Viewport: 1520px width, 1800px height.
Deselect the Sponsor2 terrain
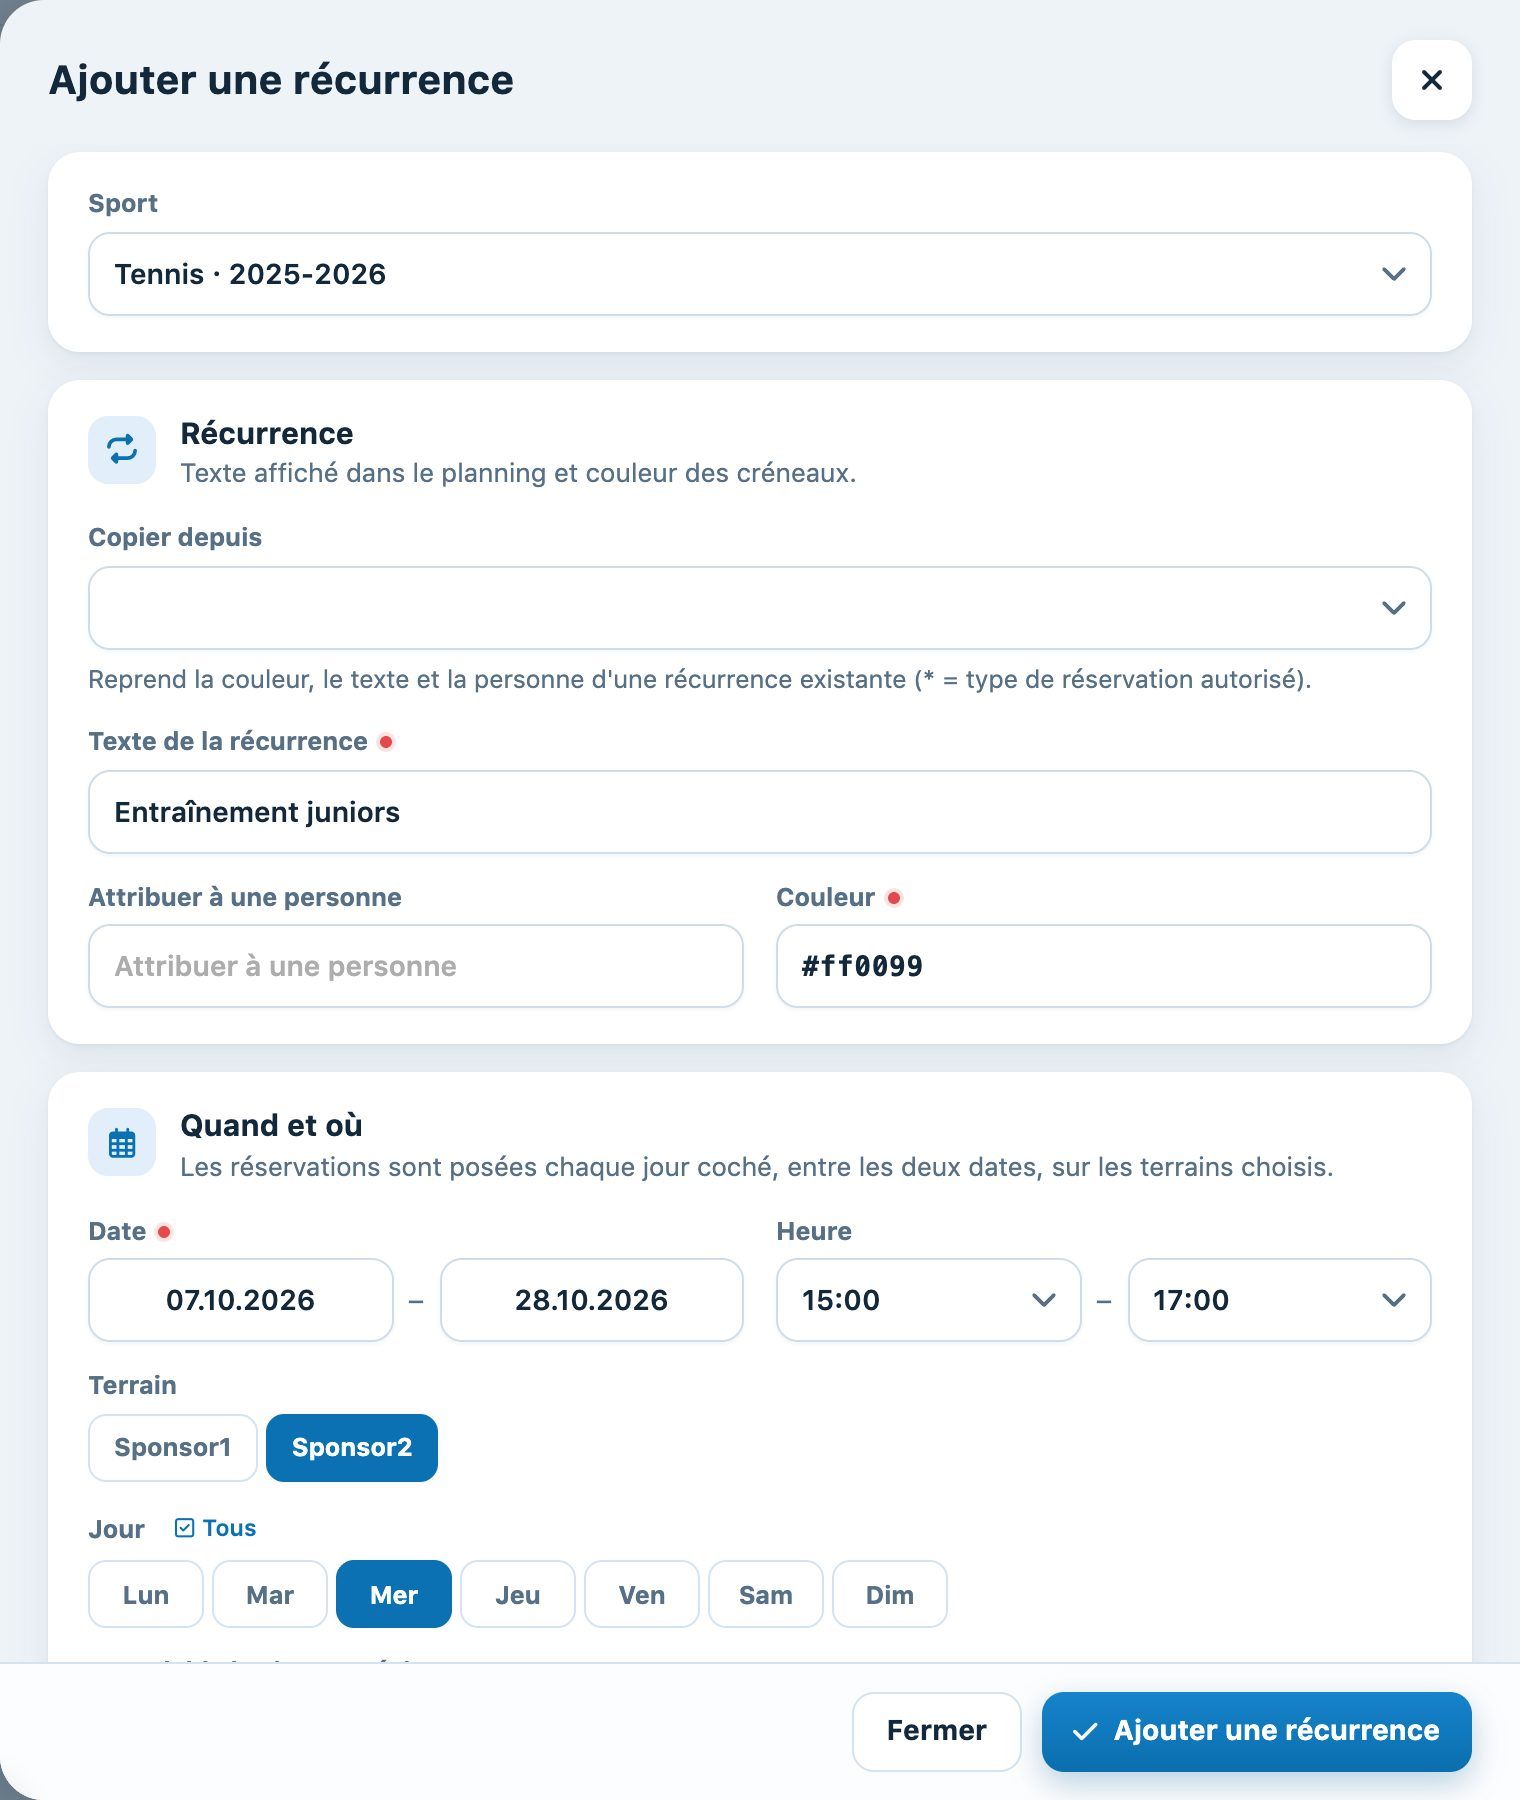[352, 1447]
